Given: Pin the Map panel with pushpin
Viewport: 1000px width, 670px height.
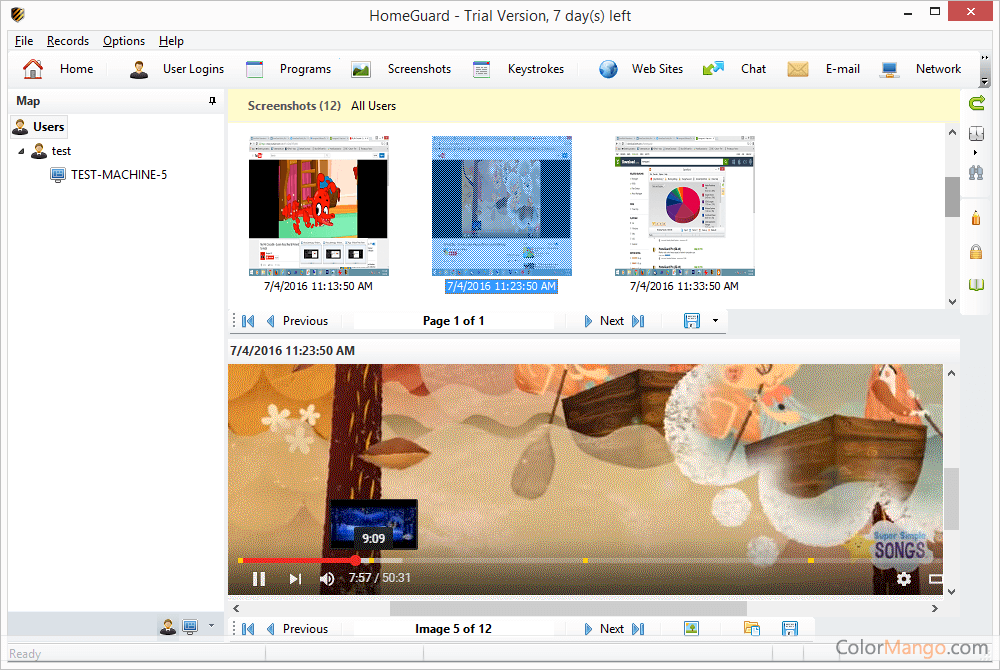Looking at the screenshot, I should pyautogui.click(x=212, y=101).
